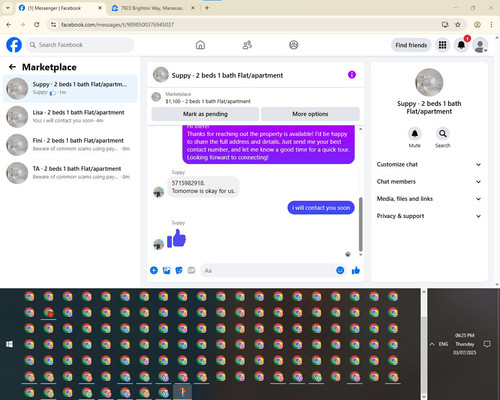Open the account profile avatar menu
The image size is (500, 400).
[480, 45]
